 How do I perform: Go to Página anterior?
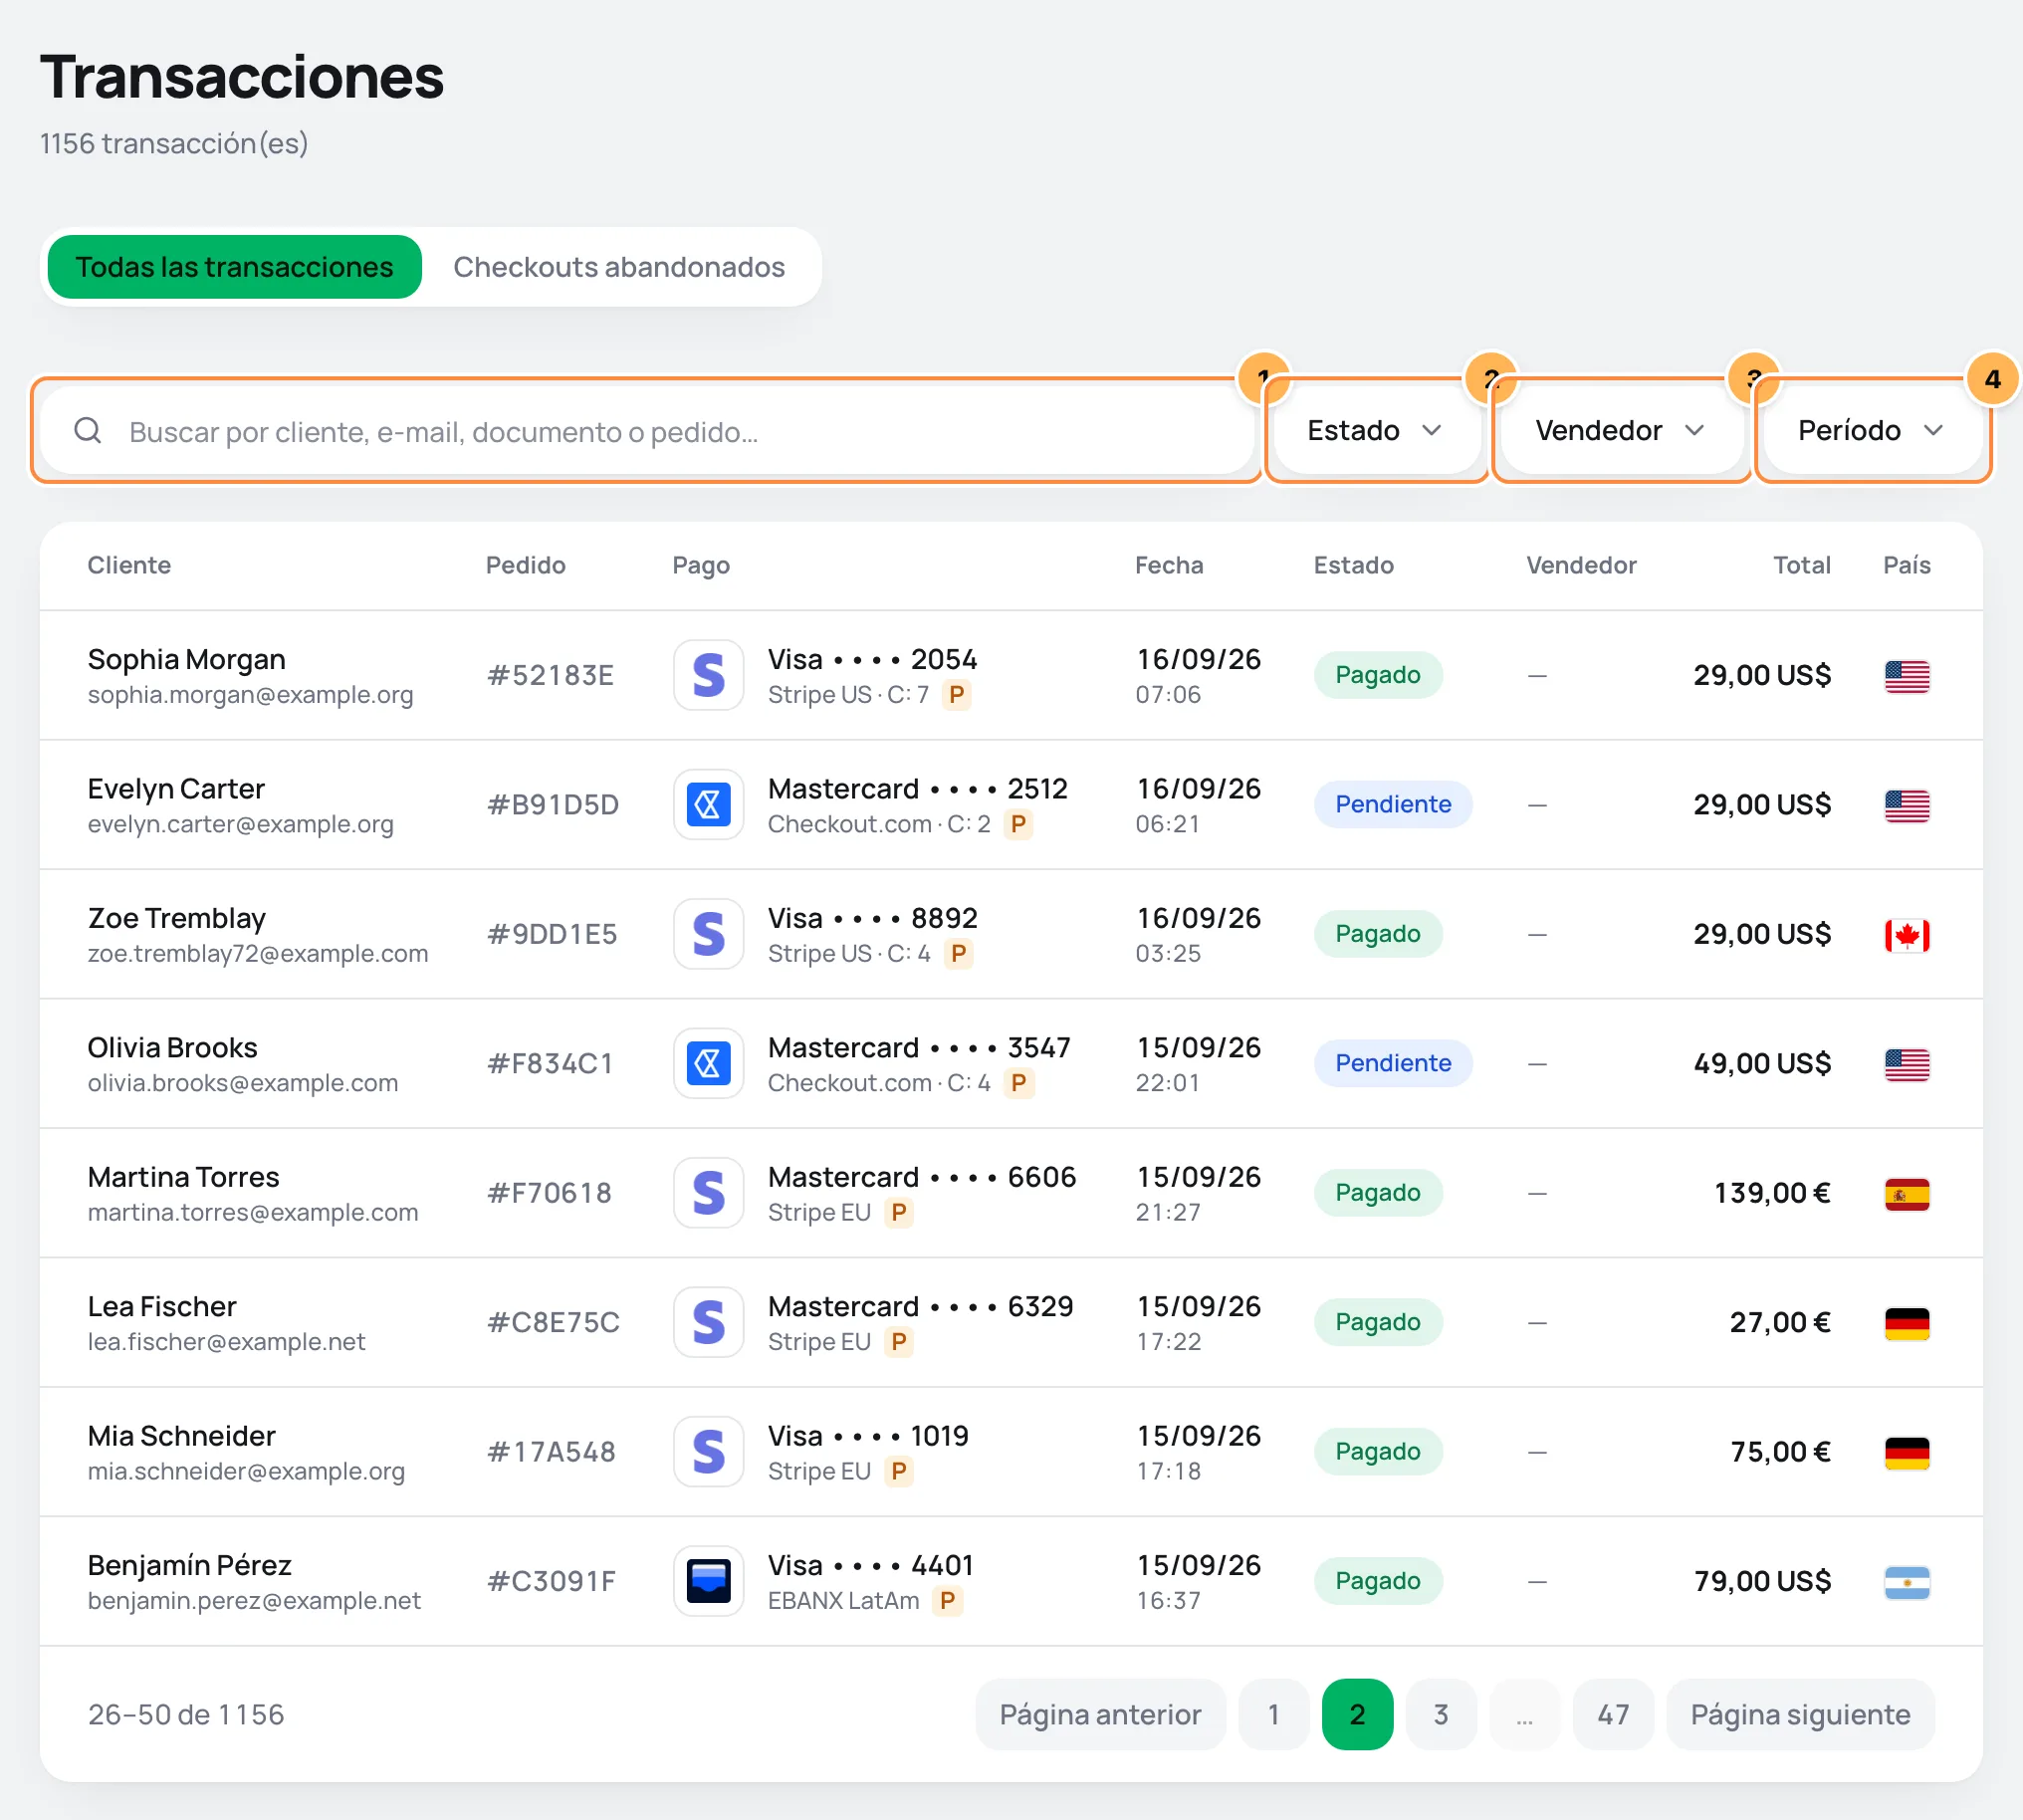1100,1714
